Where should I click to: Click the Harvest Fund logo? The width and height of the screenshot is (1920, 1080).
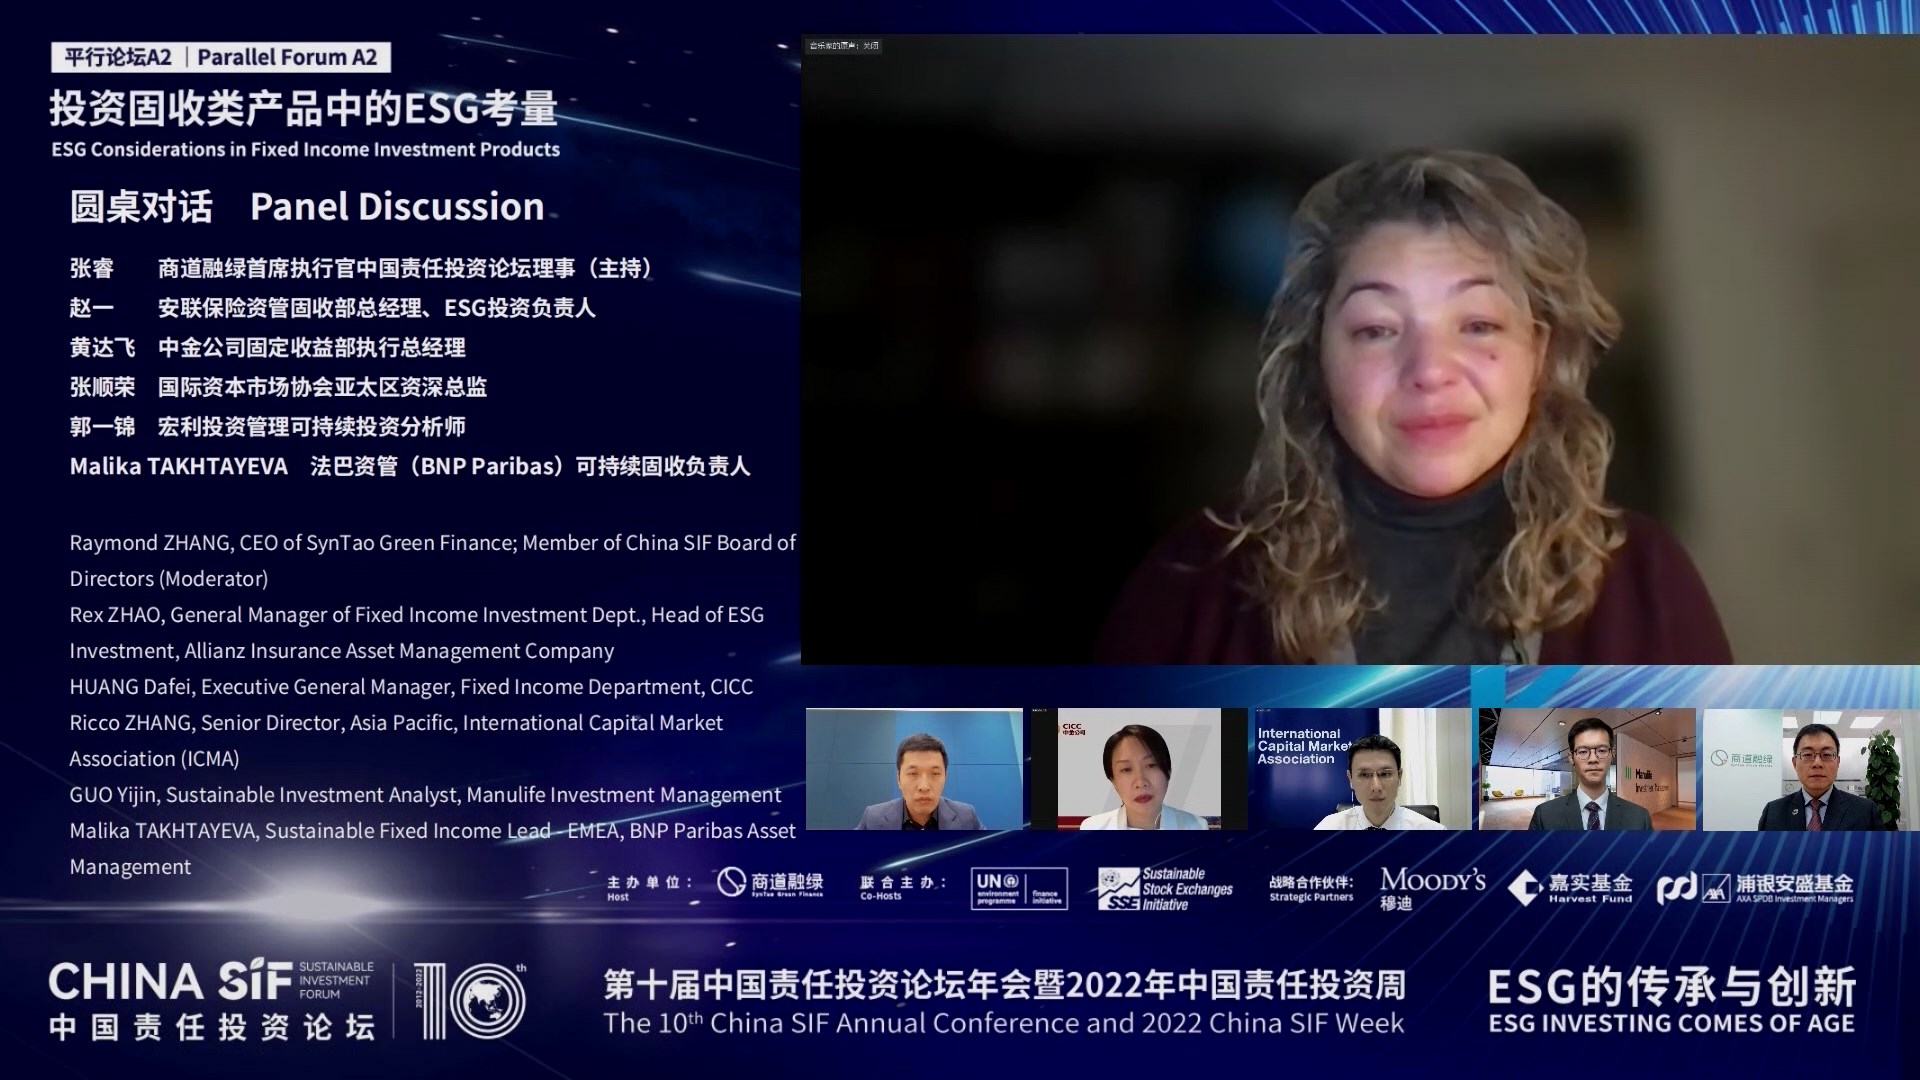pos(1570,887)
